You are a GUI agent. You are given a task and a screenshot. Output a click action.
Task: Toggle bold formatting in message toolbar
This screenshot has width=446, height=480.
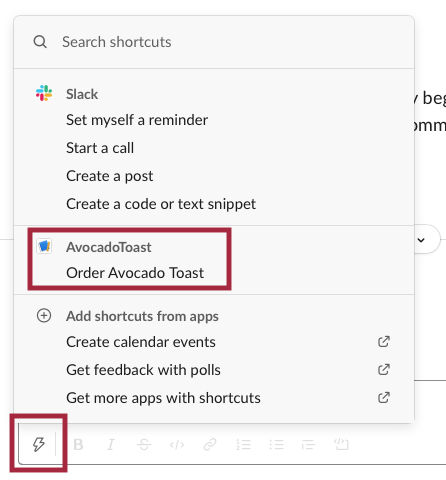pyautogui.click(x=78, y=444)
